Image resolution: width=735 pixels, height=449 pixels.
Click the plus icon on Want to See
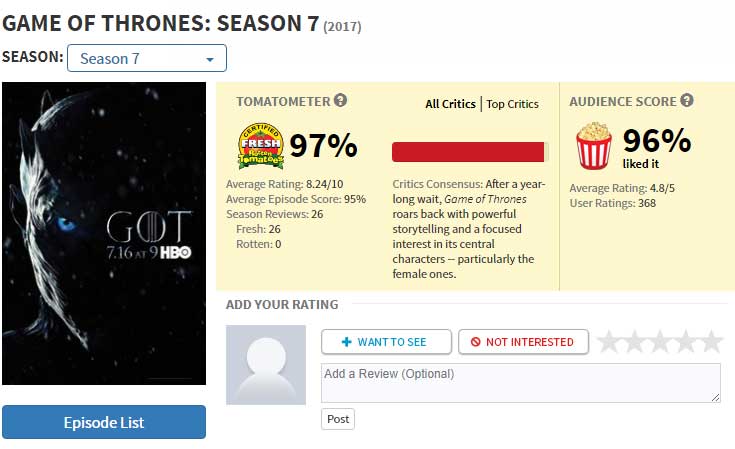click(x=346, y=342)
